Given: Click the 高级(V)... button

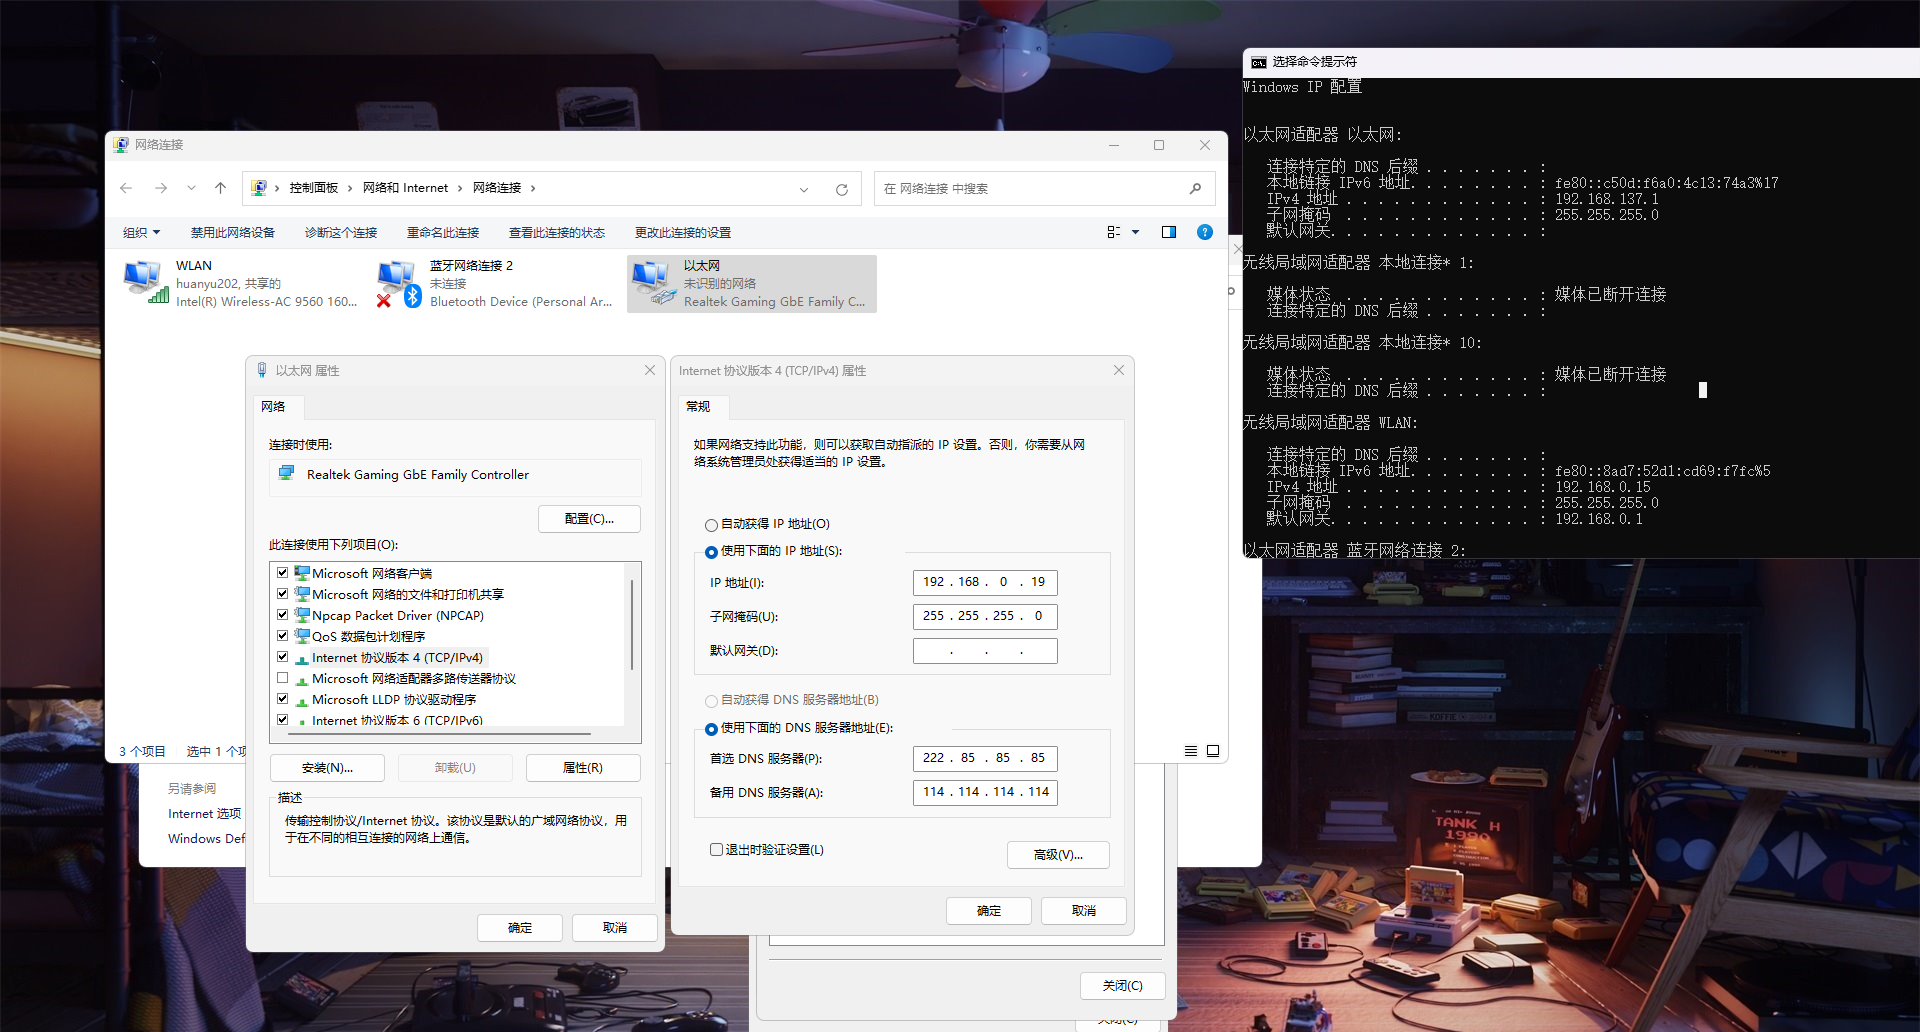Looking at the screenshot, I should point(1058,855).
